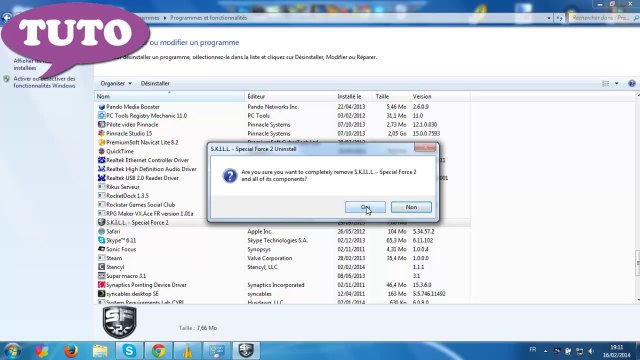Select the Pando Media Booster icon
The image size is (640, 360).
102,107
